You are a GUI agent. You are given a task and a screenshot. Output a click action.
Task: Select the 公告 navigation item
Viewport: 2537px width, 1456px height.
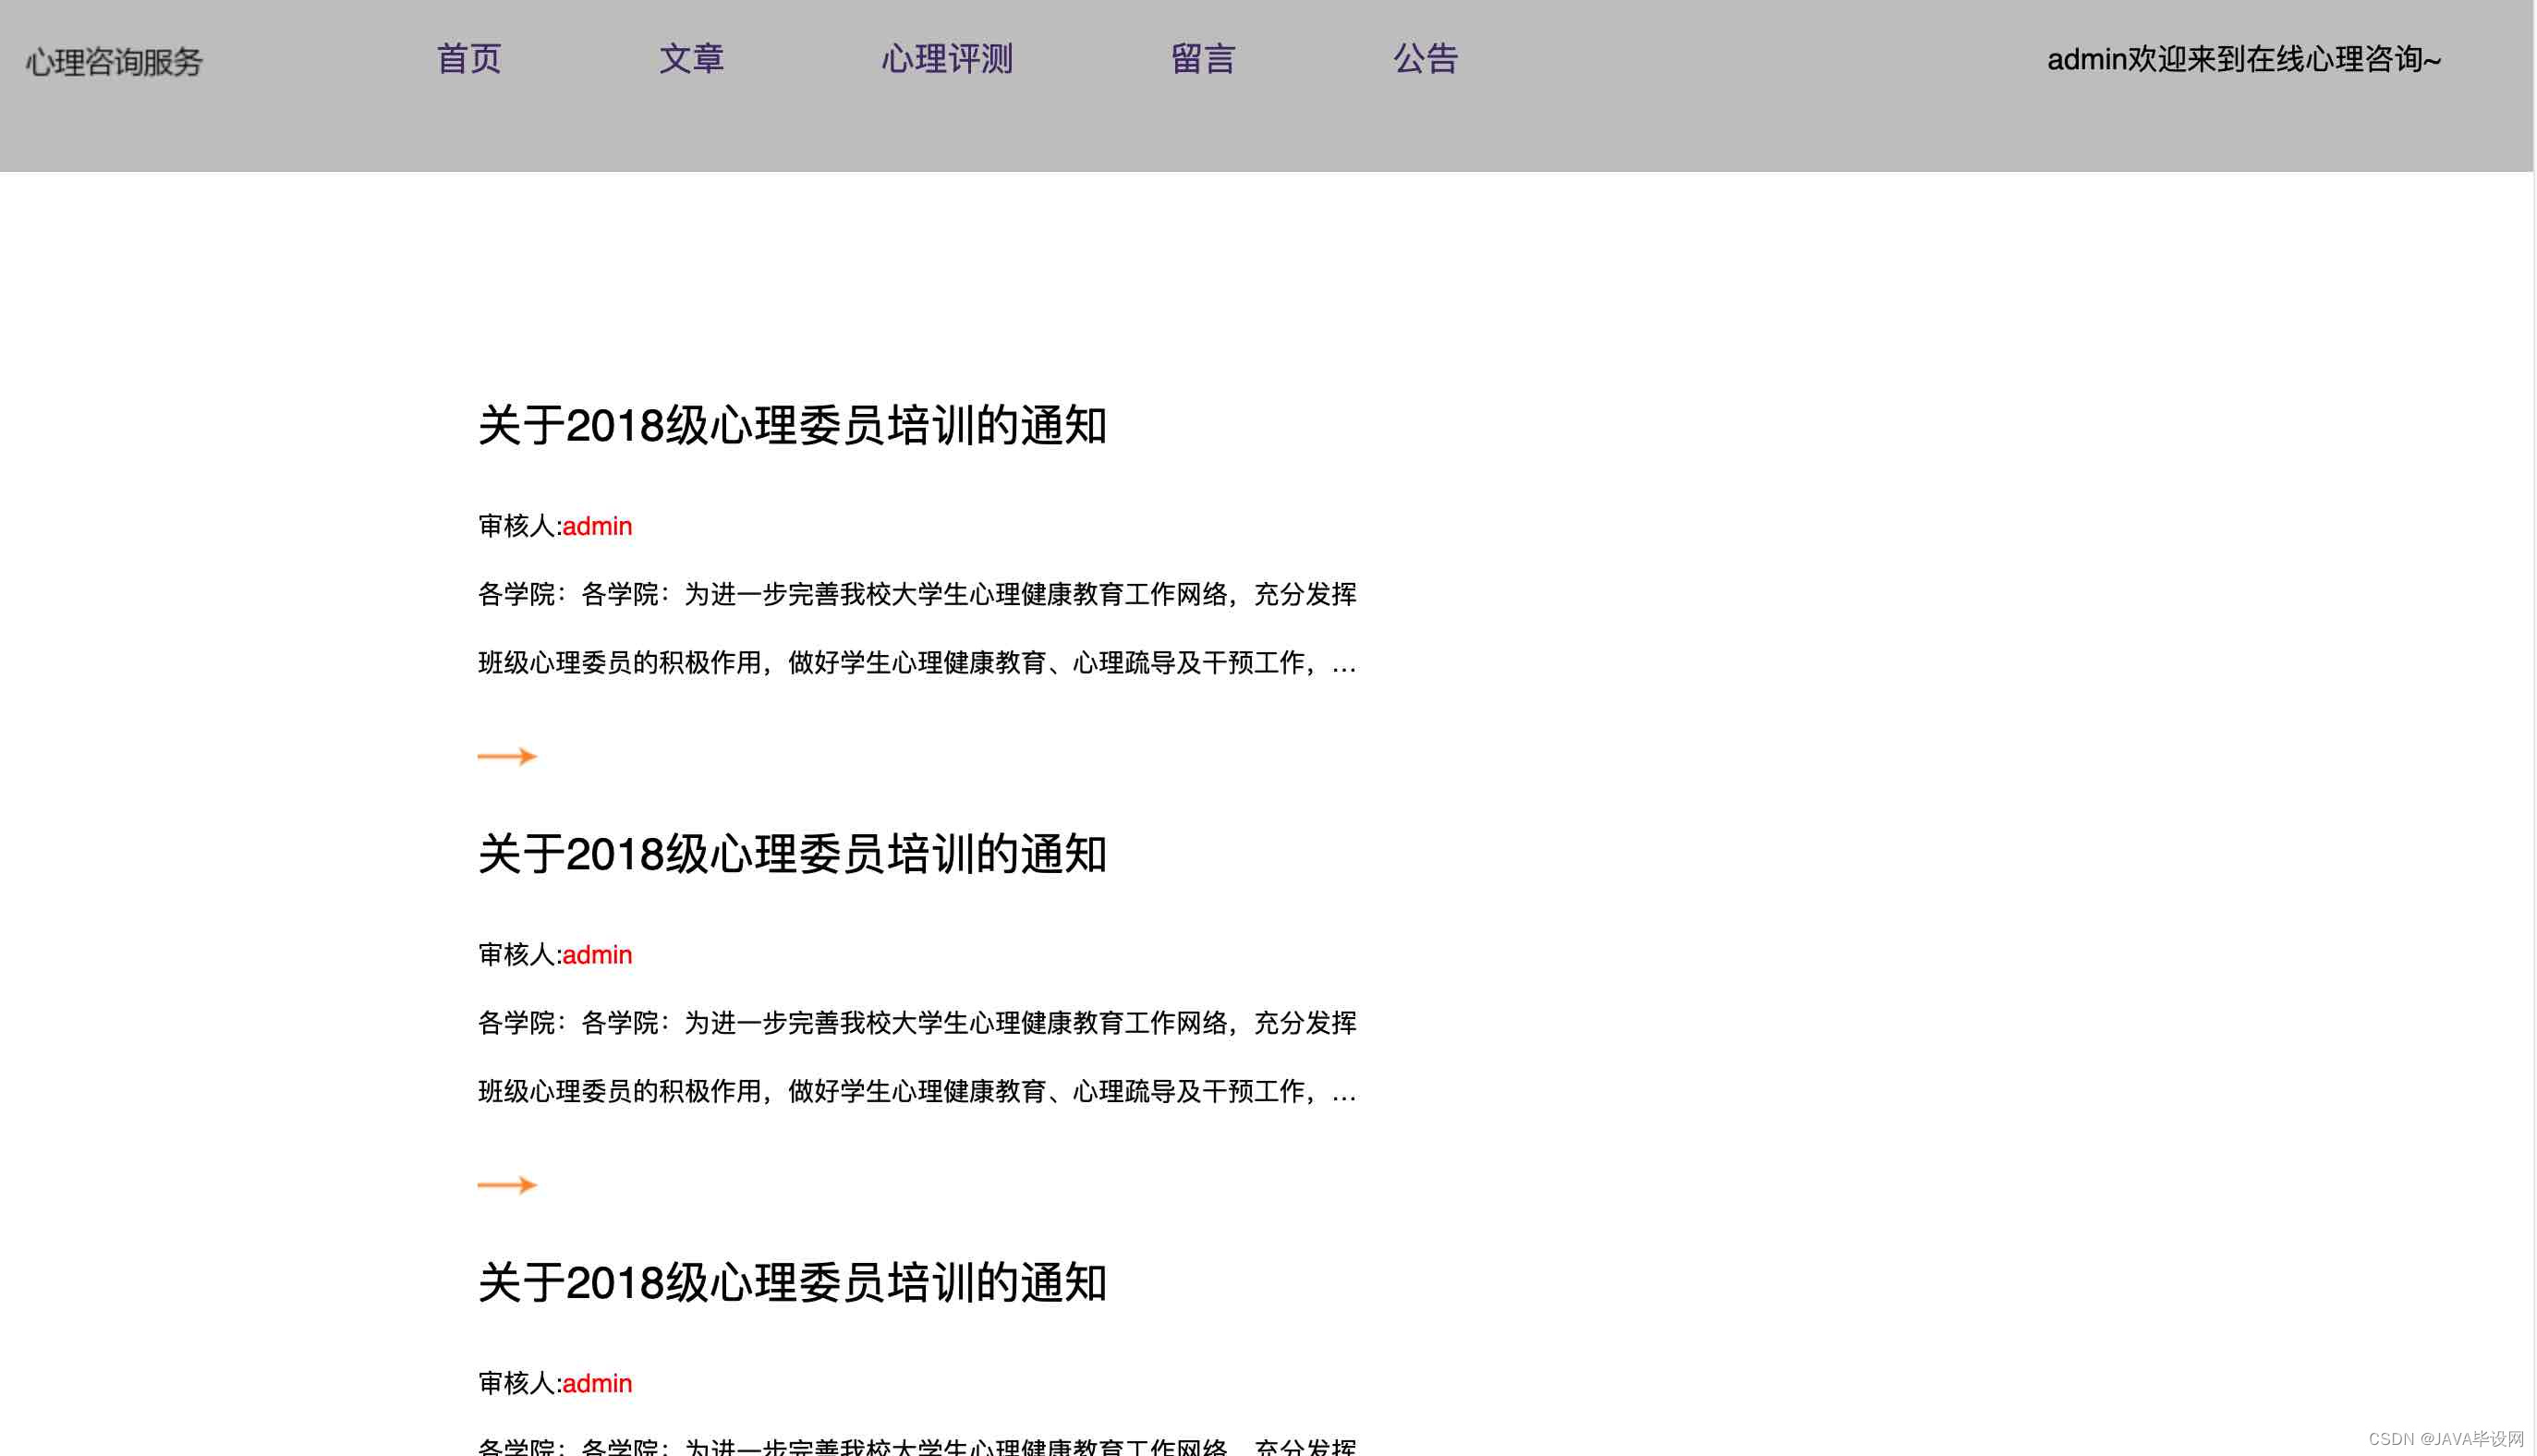(1425, 59)
